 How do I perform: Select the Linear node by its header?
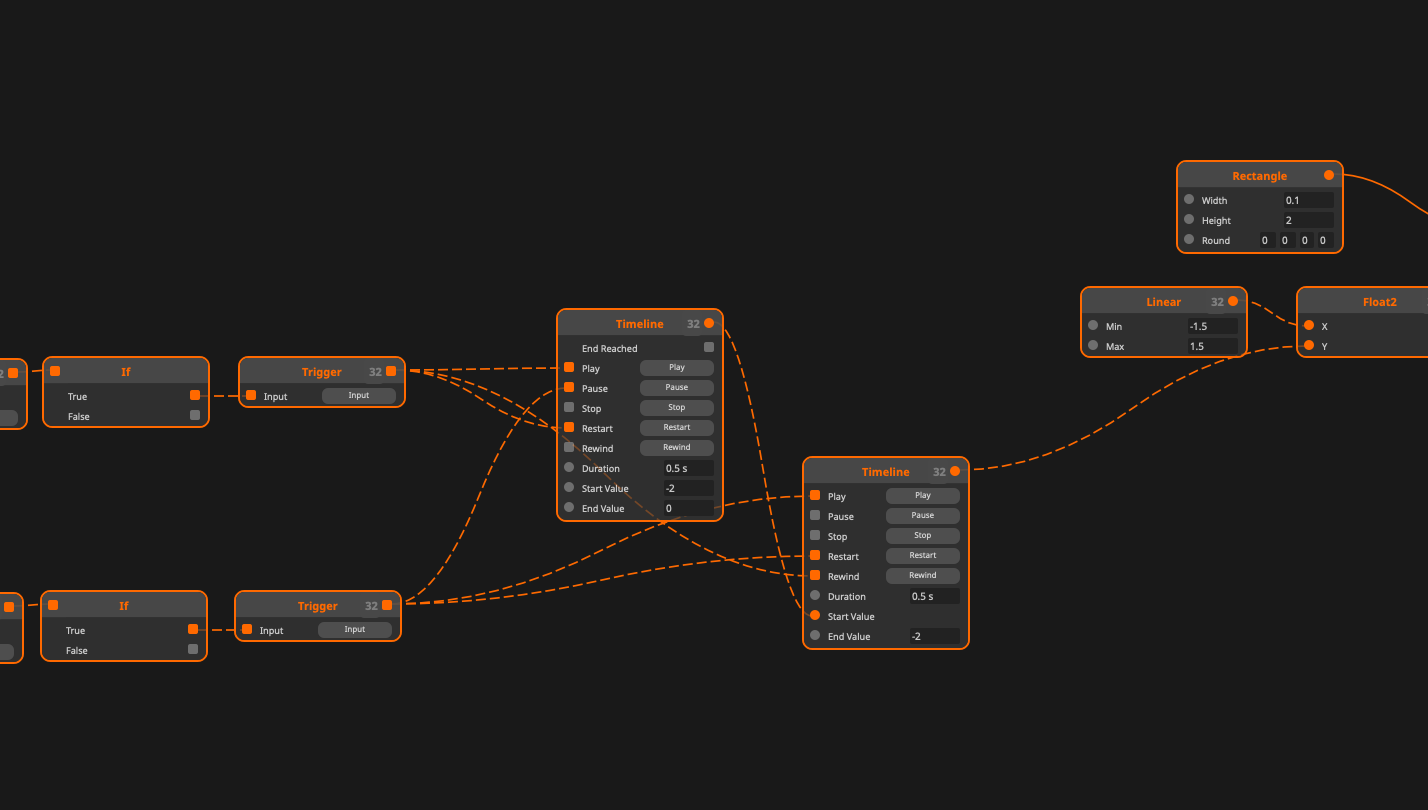[x=1162, y=302]
